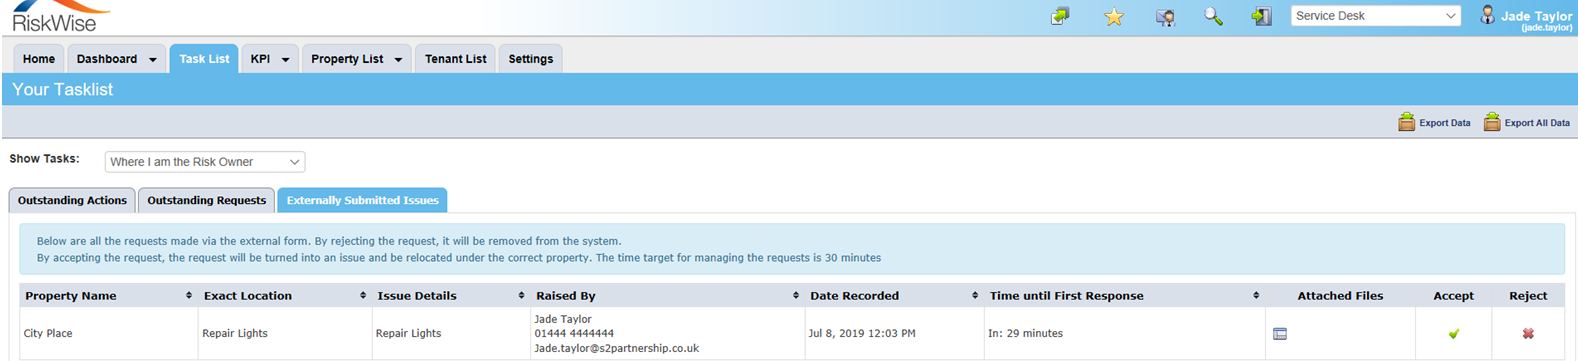Expand the Show Tasks risk owner dropdown
This screenshot has width=1578, height=361.
[205, 162]
